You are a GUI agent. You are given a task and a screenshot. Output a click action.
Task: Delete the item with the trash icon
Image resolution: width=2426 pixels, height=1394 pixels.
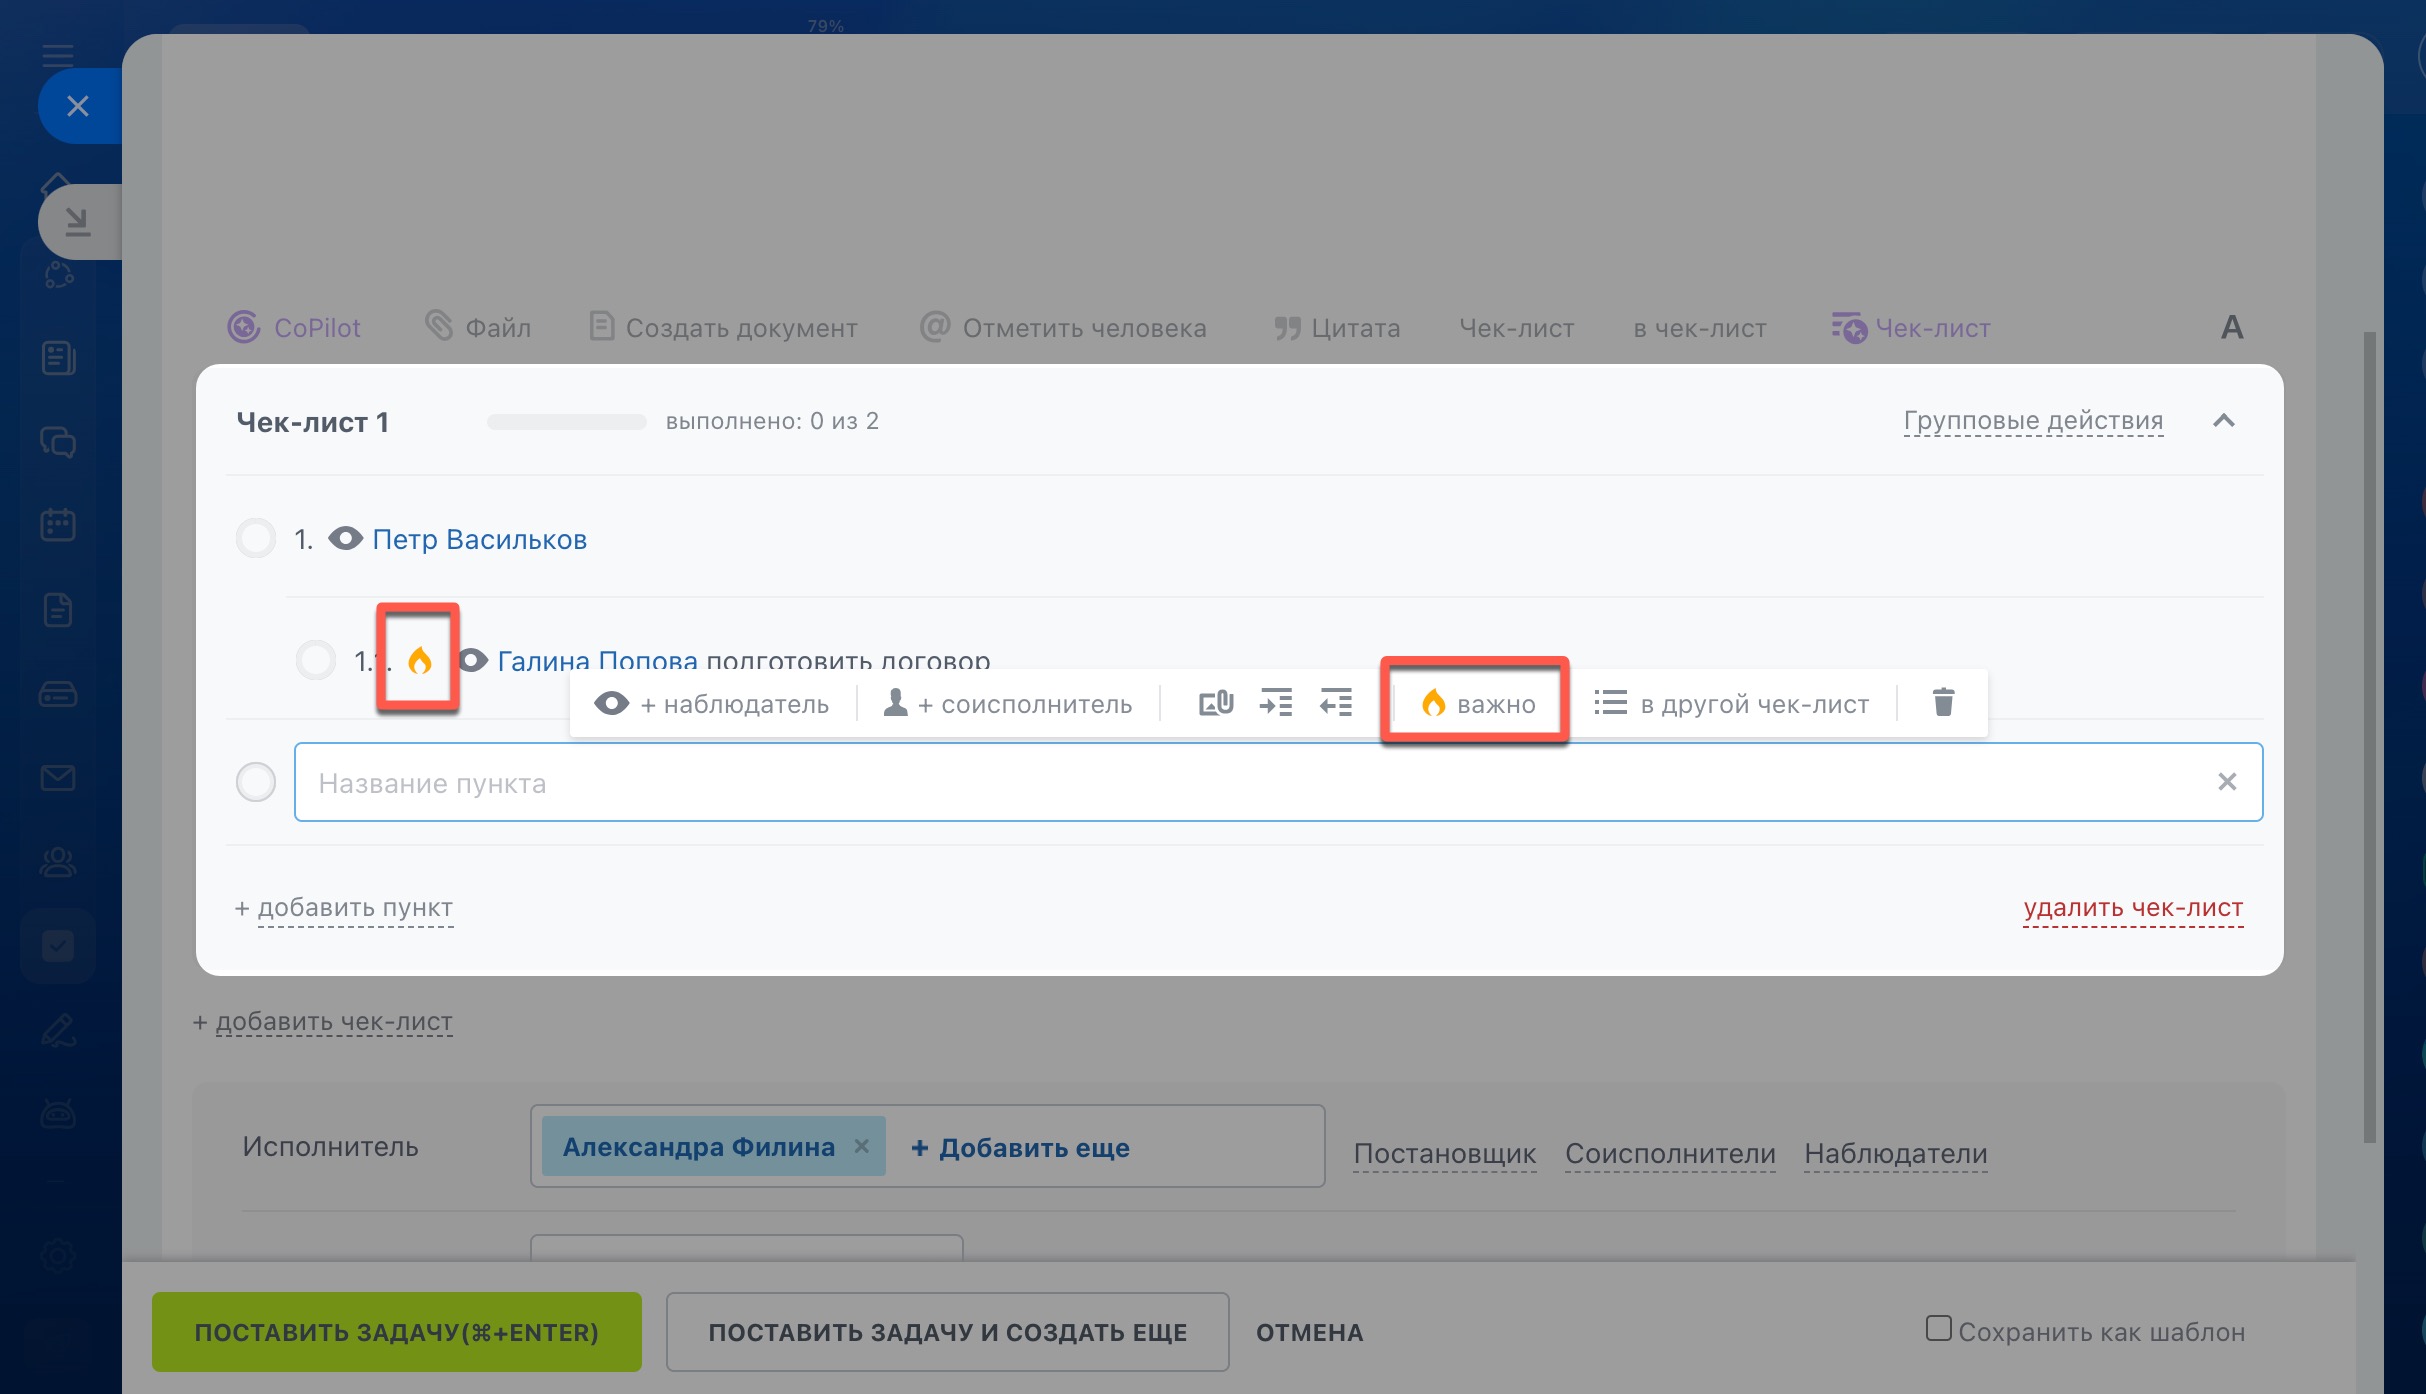pyautogui.click(x=1943, y=702)
